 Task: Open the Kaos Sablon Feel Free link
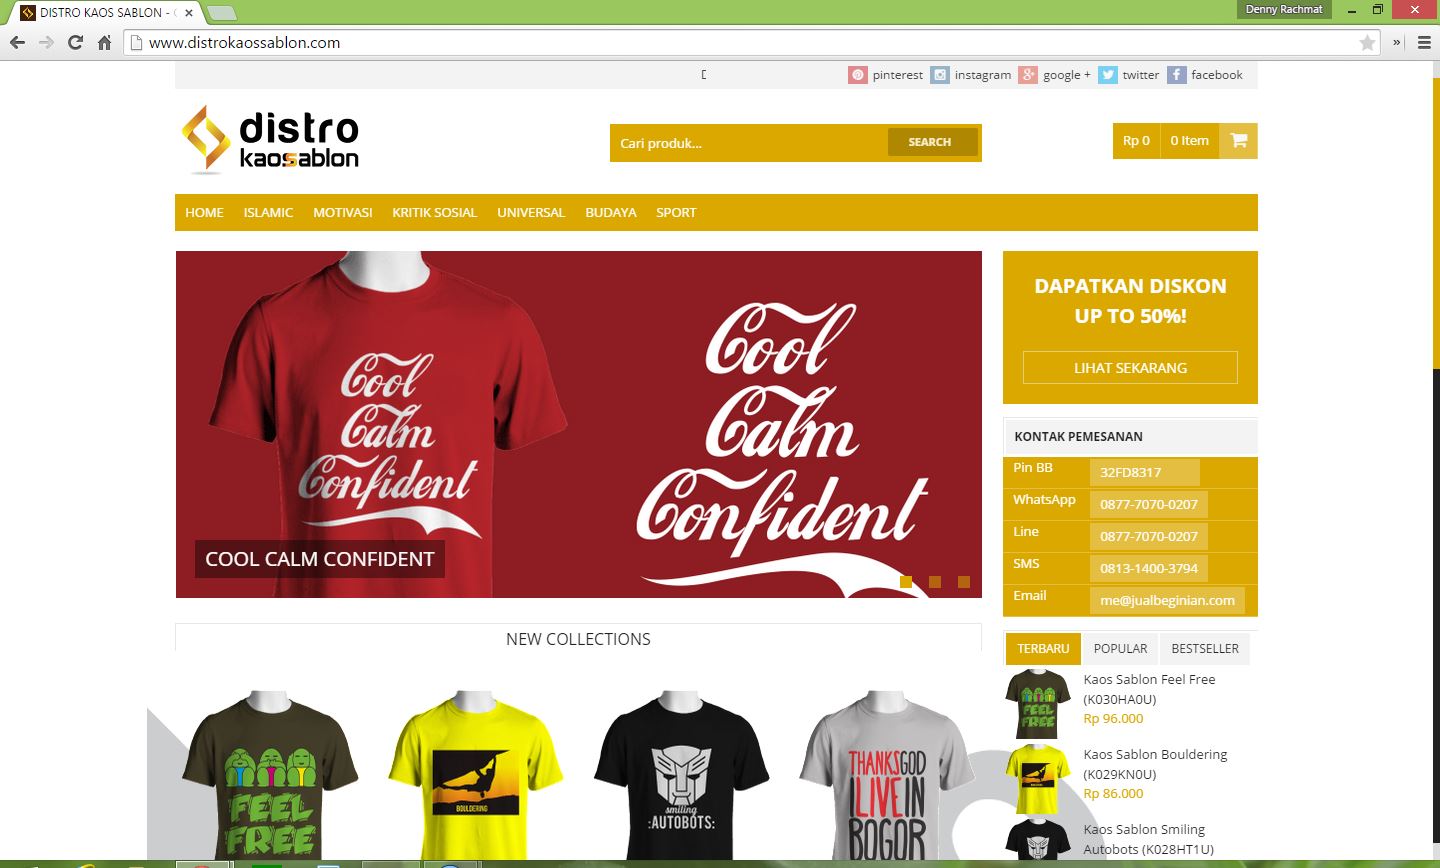coord(1150,688)
